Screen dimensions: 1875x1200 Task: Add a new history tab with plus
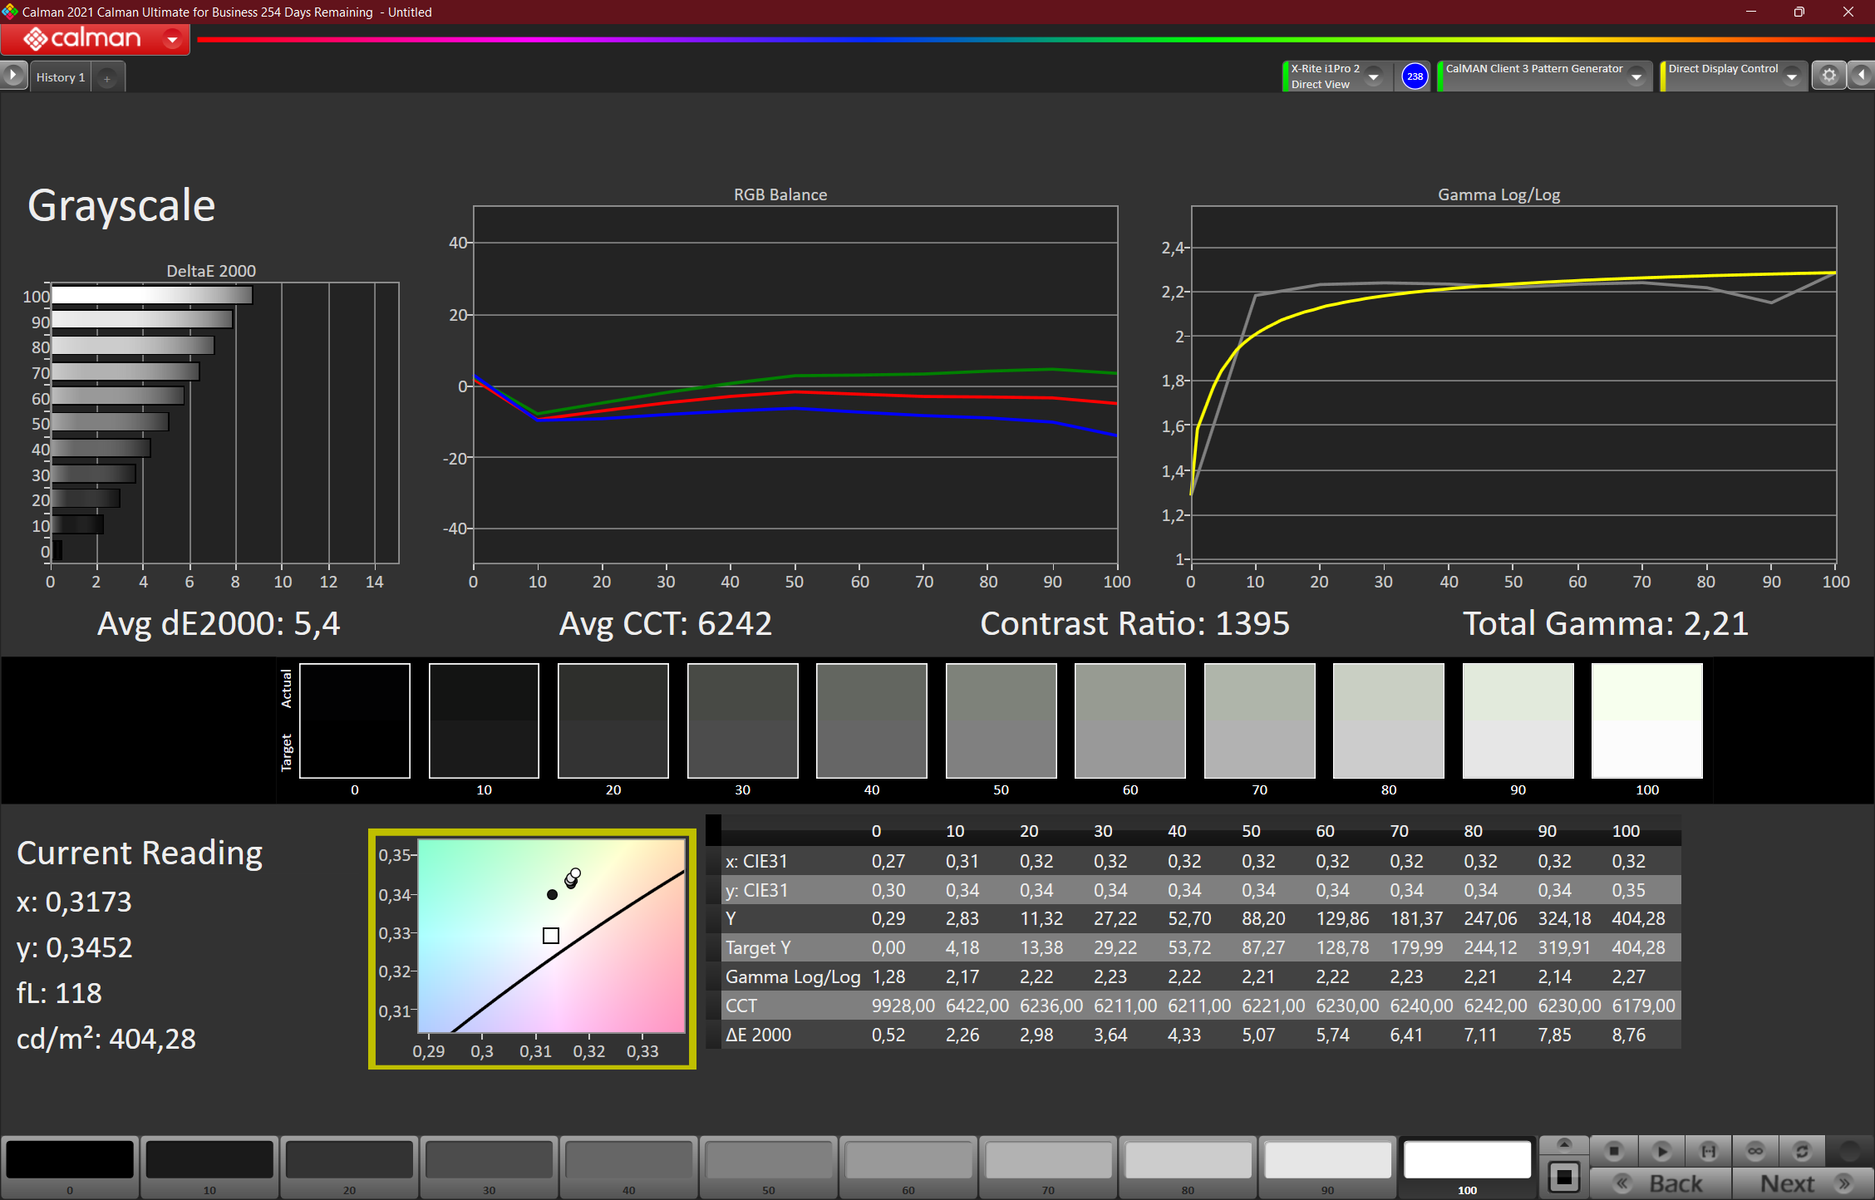107,78
